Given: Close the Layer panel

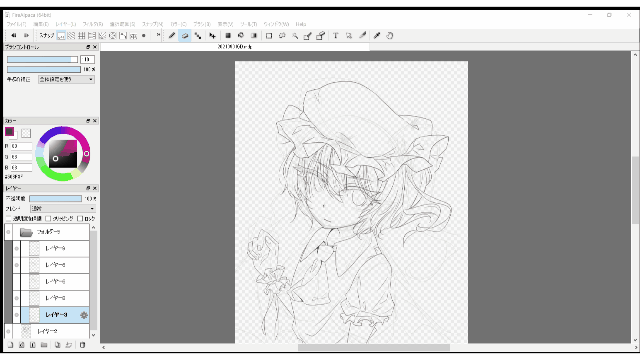Looking at the screenshot, I should coord(95,188).
